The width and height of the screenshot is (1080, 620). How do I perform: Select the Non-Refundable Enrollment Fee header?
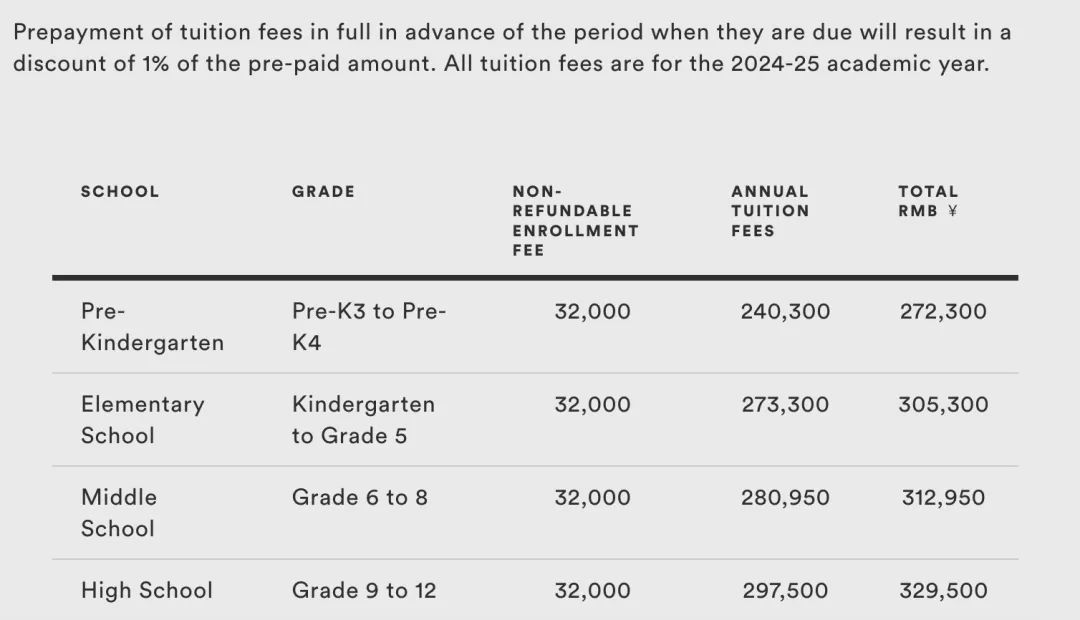[x=576, y=221]
